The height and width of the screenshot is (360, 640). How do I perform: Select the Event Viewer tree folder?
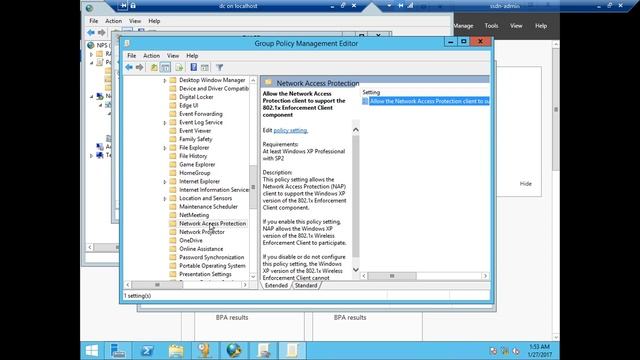[x=195, y=131]
